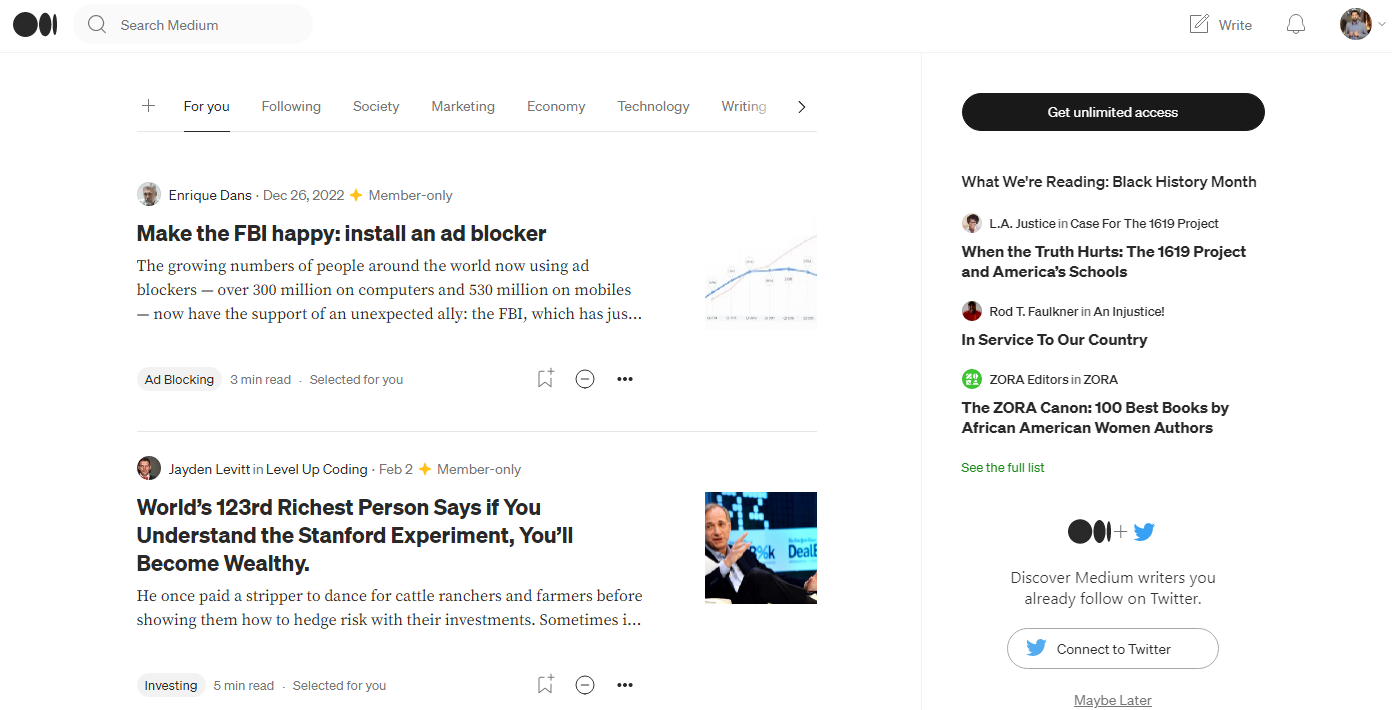Viewport: 1392px width, 710px height.
Task: Click the '3 min read' label
Action: click(x=260, y=379)
